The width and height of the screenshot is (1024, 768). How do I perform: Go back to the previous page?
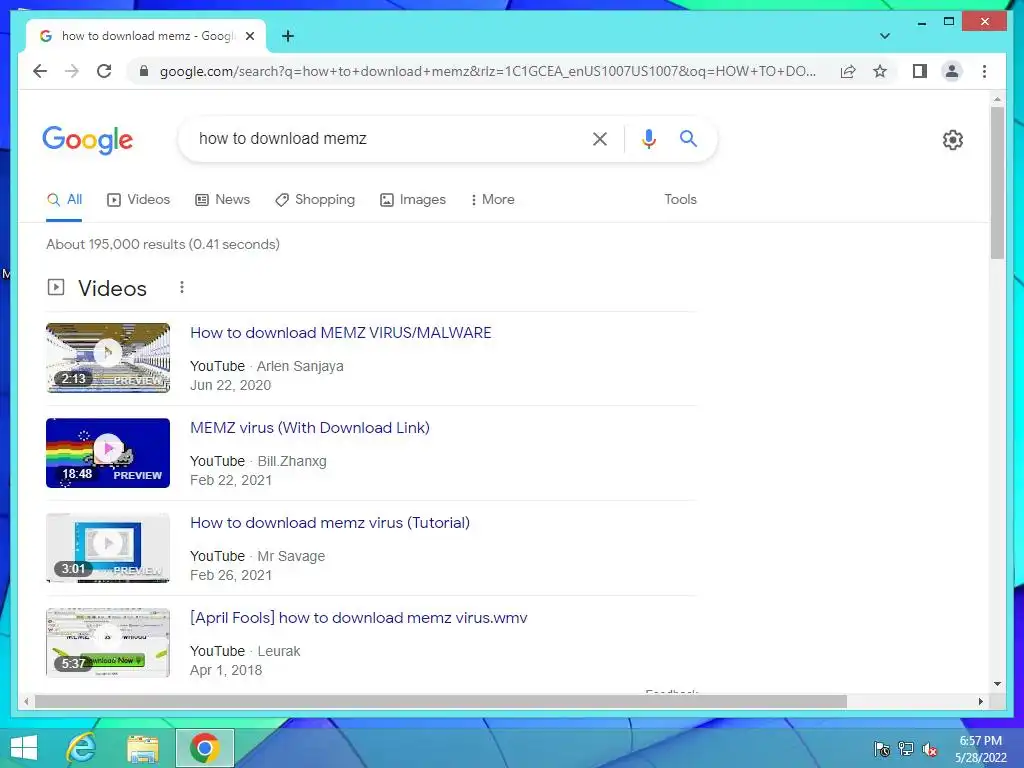[x=40, y=71]
